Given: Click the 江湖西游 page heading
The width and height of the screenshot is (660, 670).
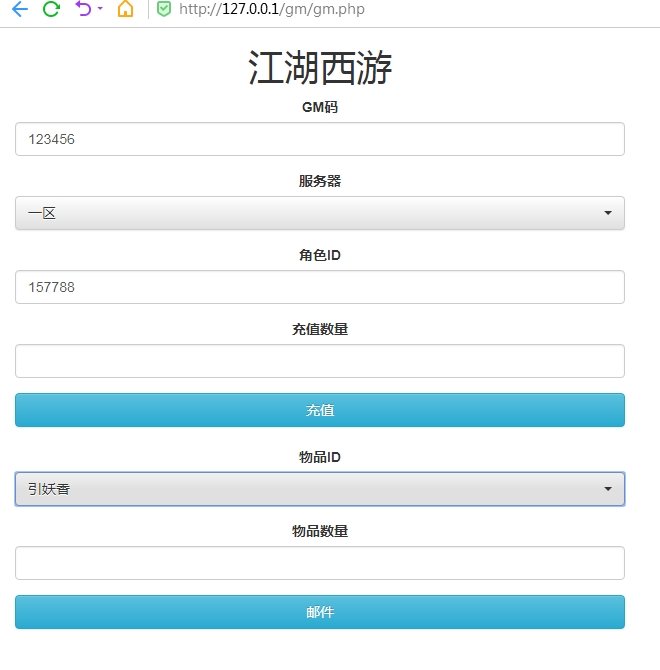Looking at the screenshot, I should (320, 68).
